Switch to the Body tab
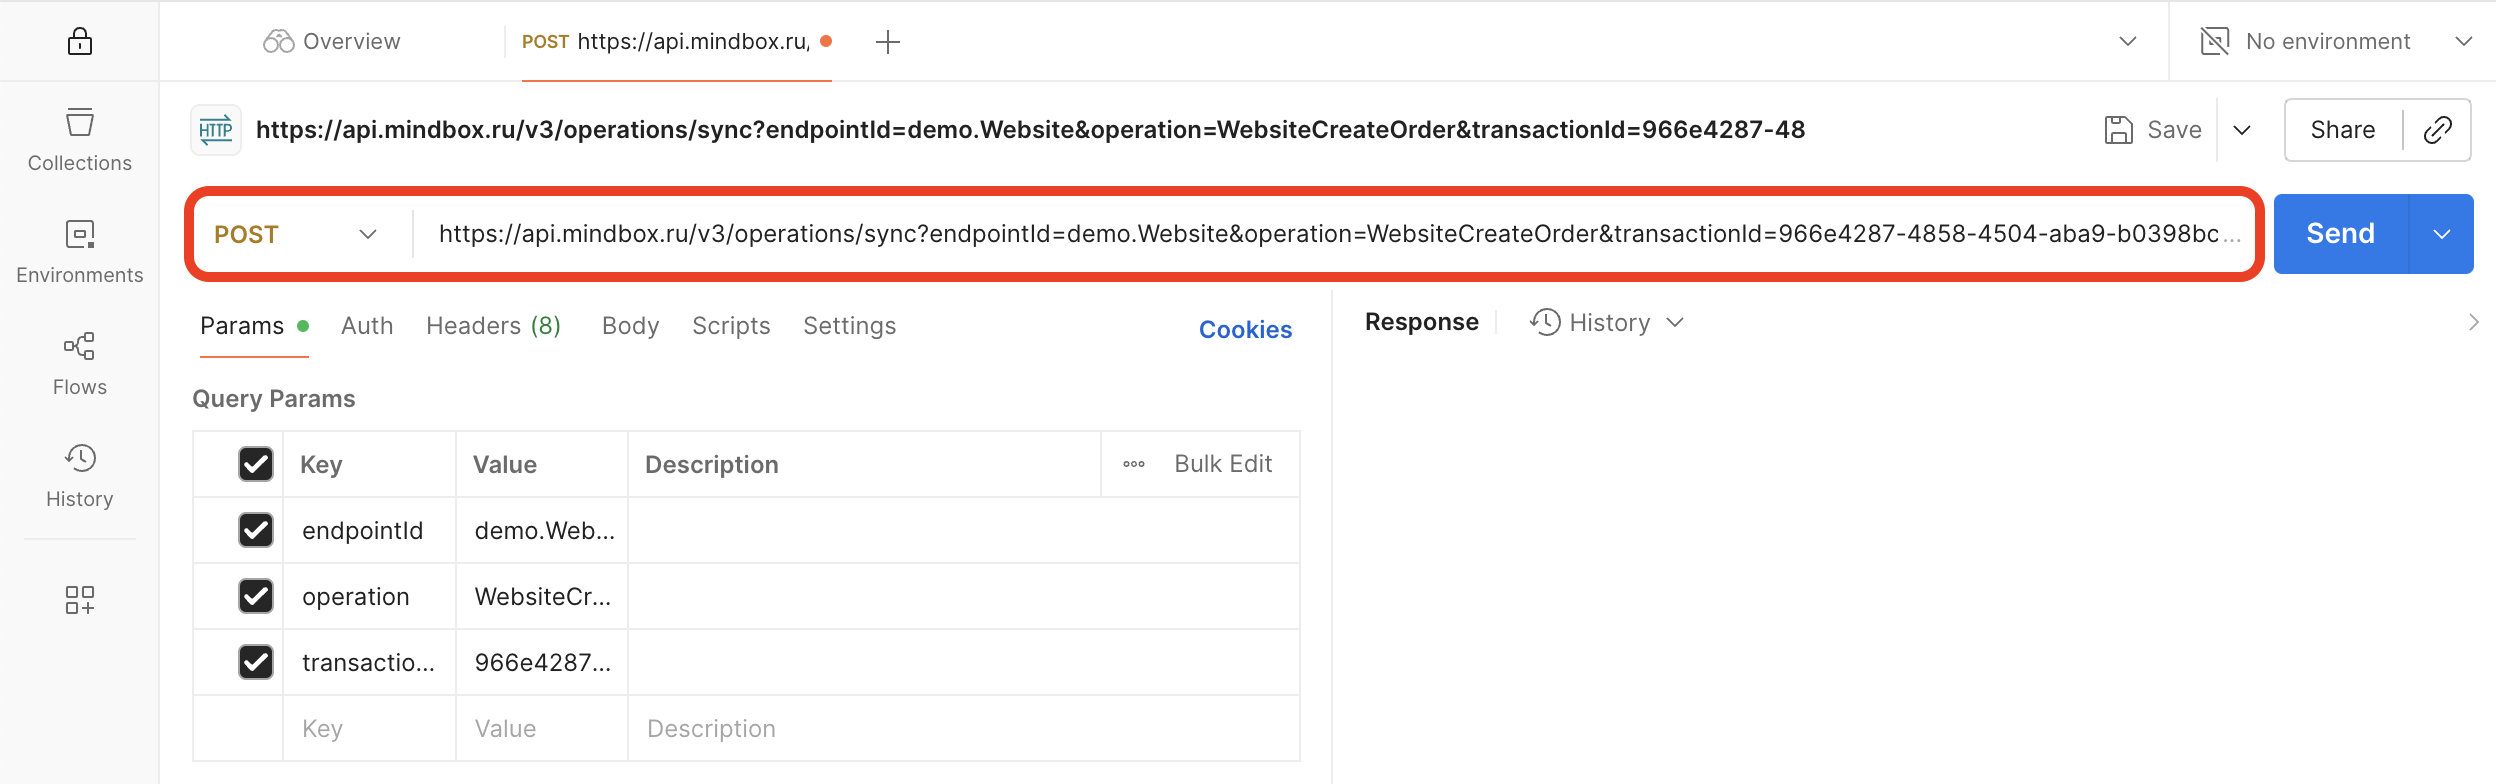2496x784 pixels. pos(630,326)
